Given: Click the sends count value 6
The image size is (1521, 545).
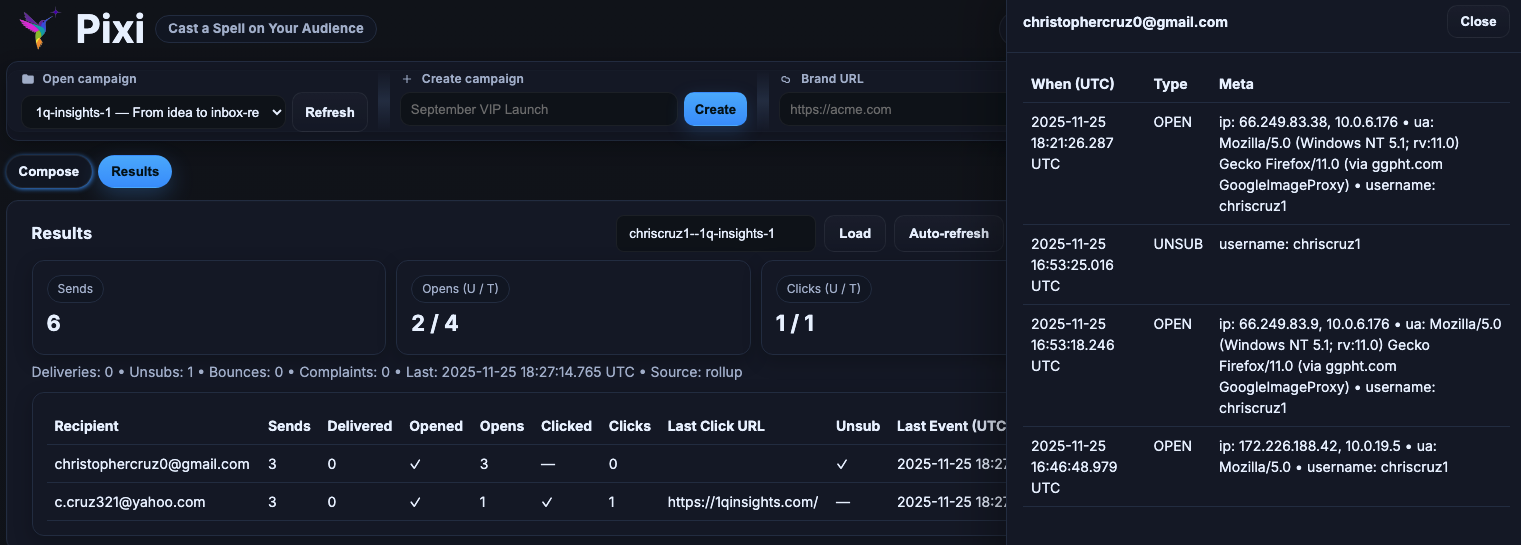Looking at the screenshot, I should (x=54, y=323).
